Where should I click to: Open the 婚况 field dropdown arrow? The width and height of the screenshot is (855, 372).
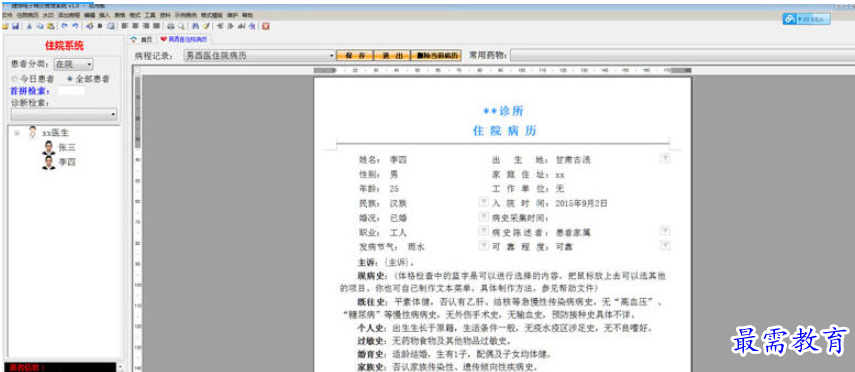click(483, 217)
